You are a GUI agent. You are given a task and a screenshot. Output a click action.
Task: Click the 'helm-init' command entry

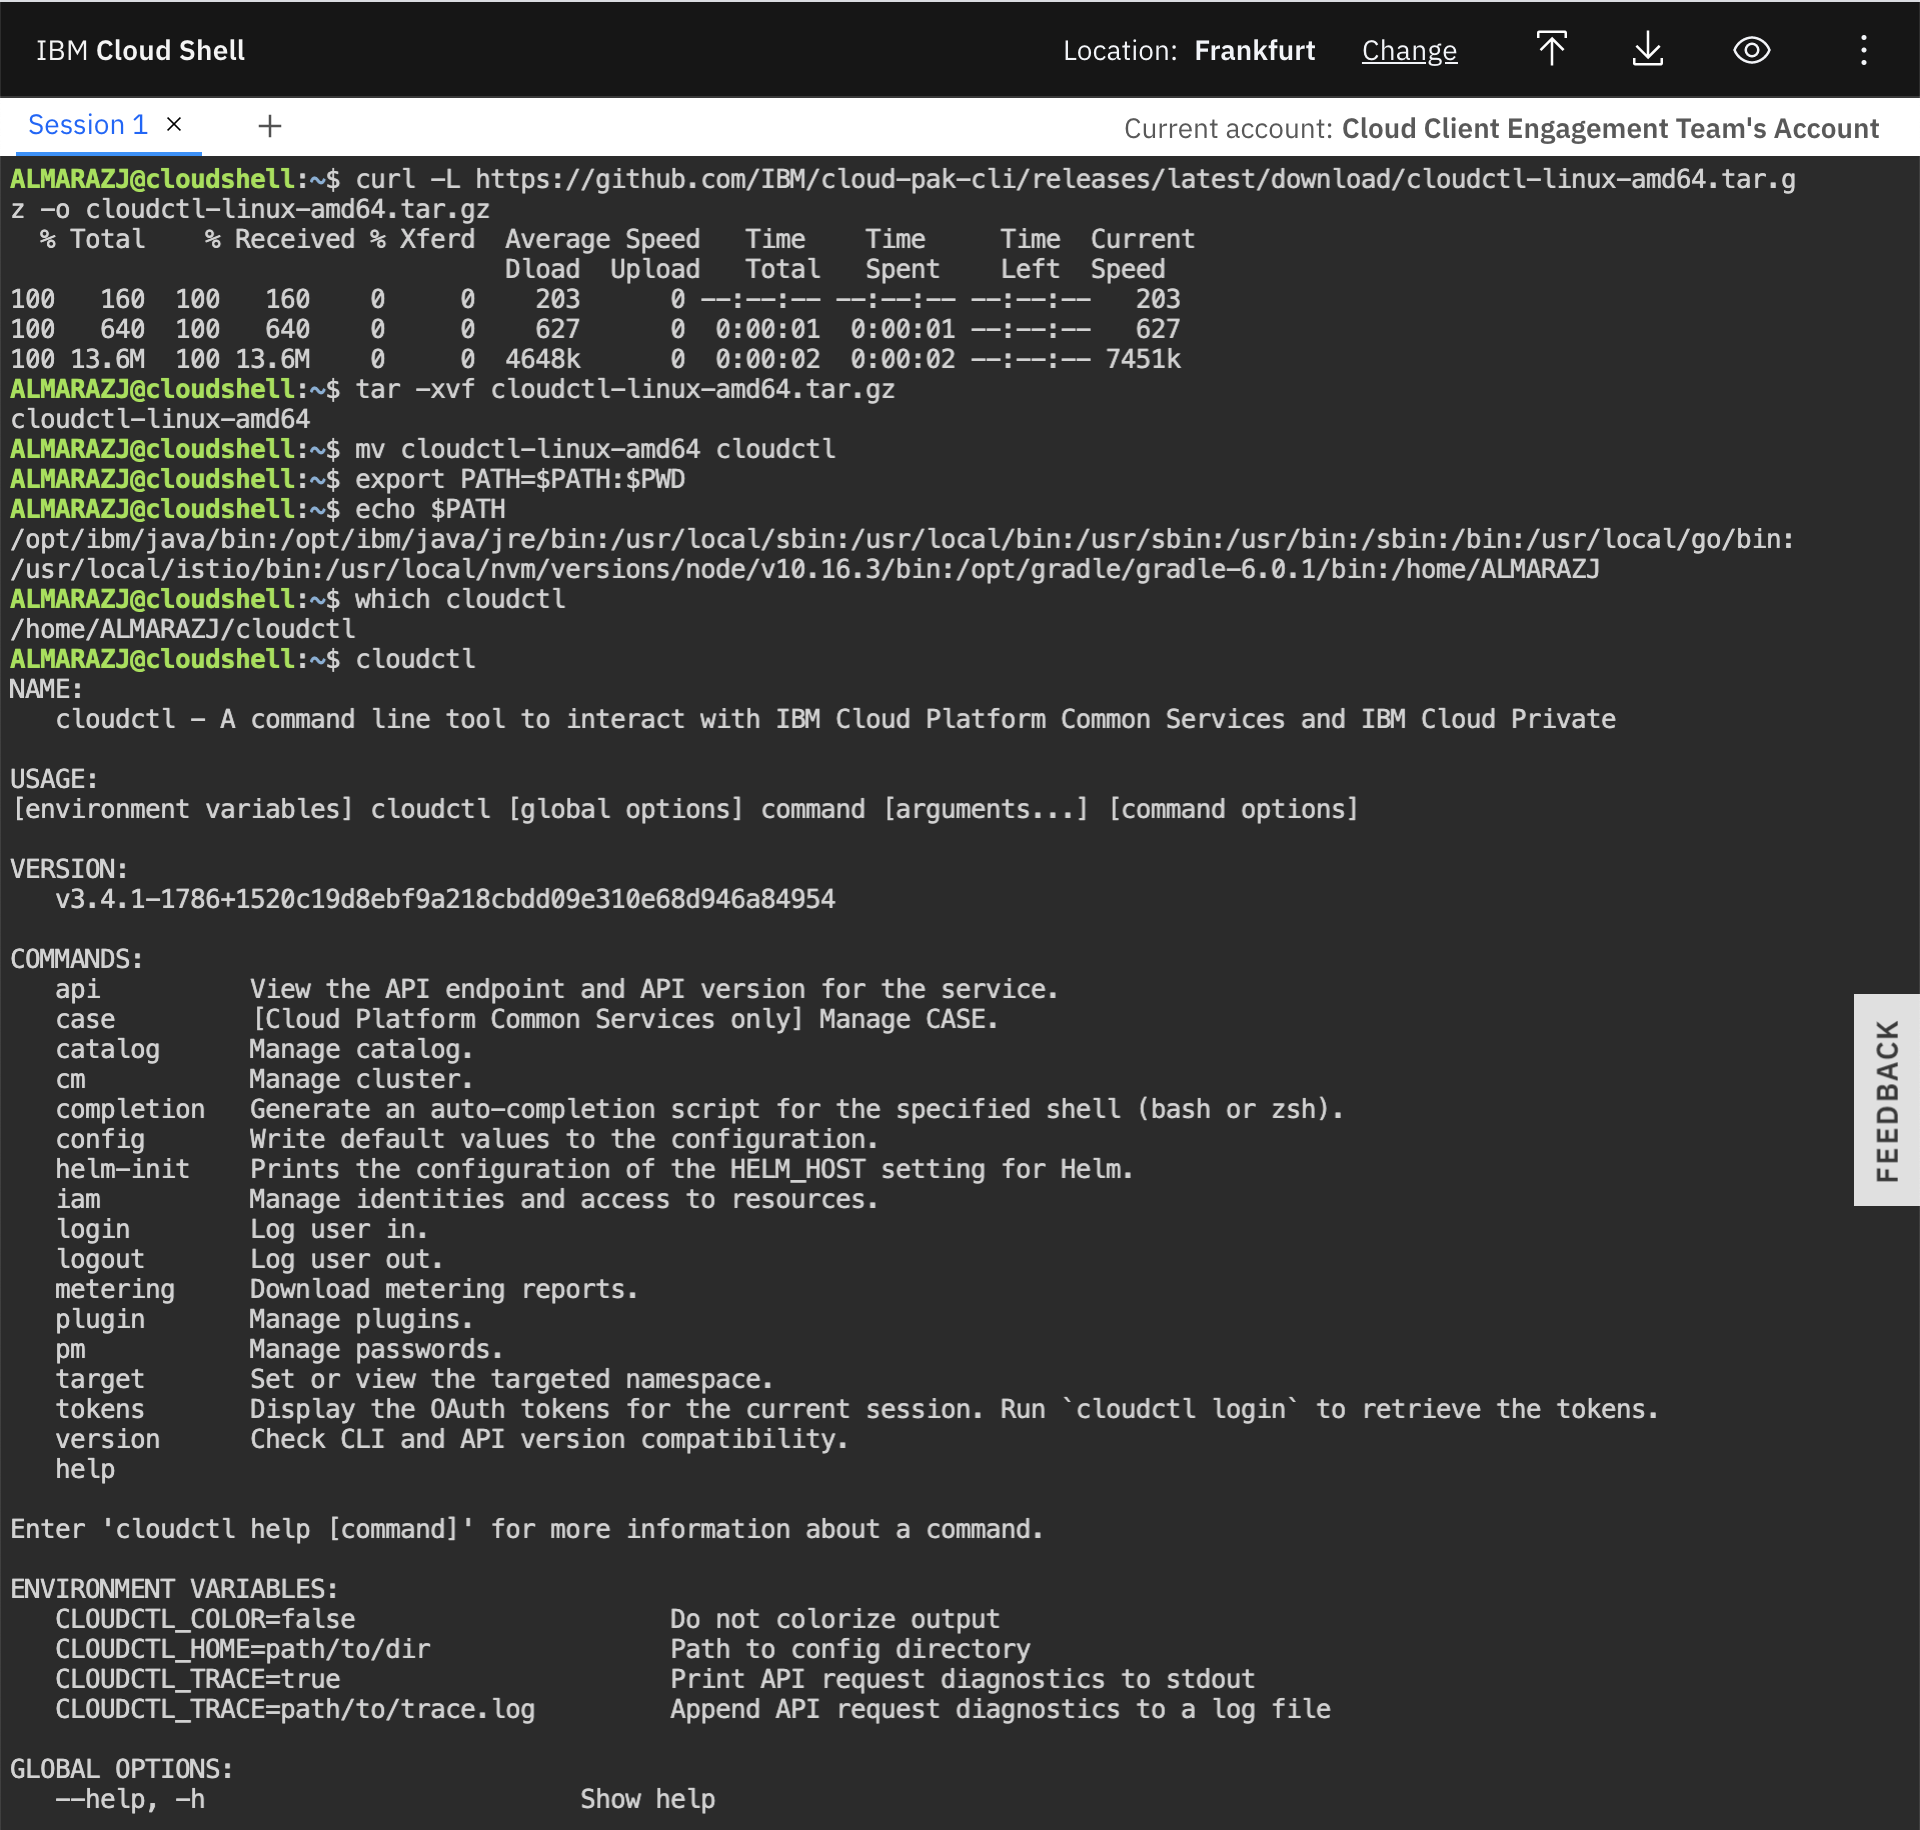123,1170
